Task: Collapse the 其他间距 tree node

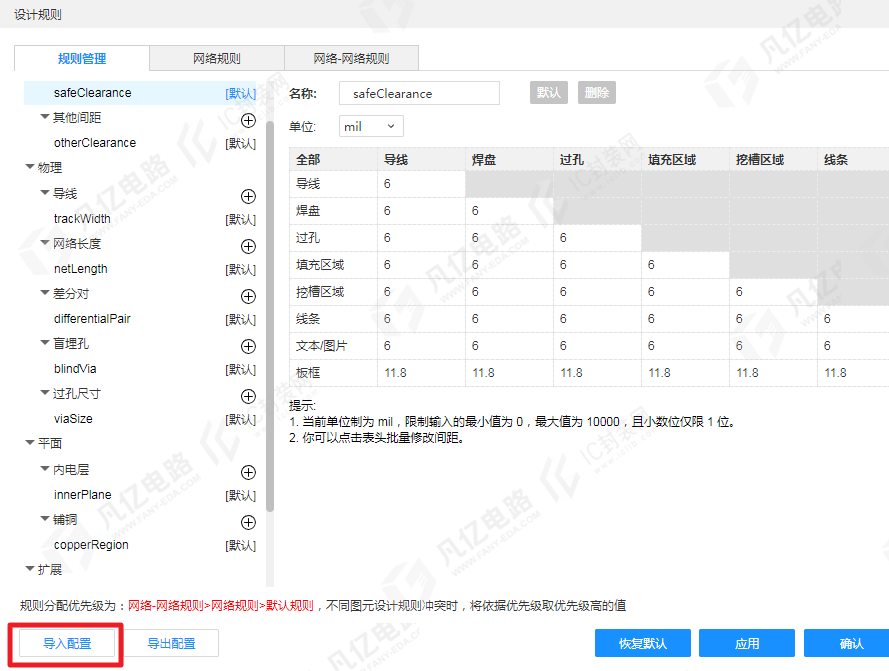Action: tap(45, 117)
